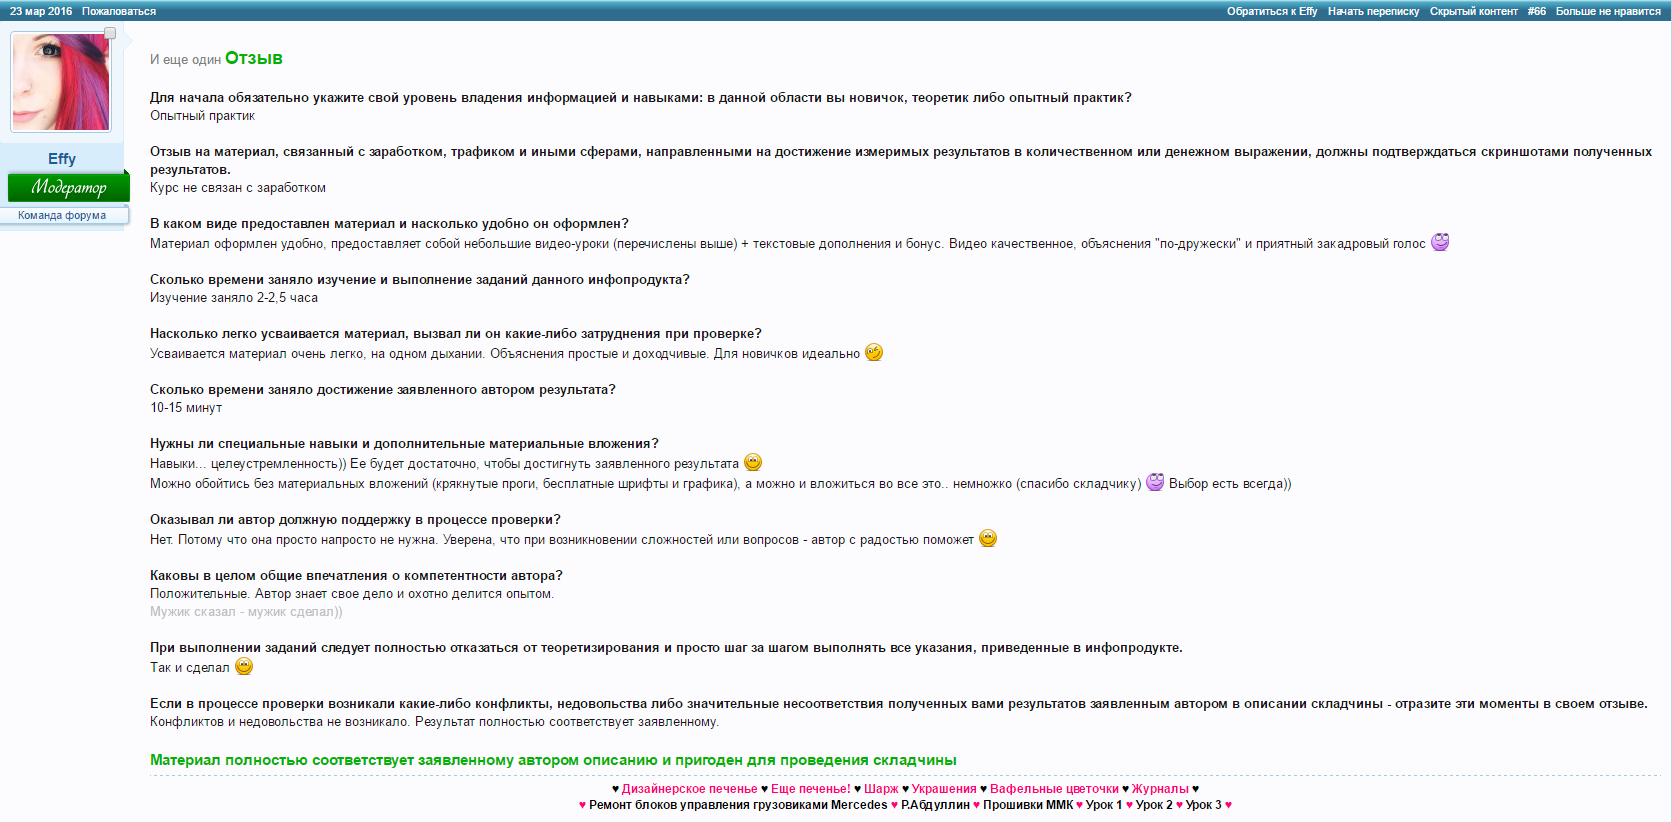Click the question "В каком виде предоставлен материал…"

(x=389, y=224)
